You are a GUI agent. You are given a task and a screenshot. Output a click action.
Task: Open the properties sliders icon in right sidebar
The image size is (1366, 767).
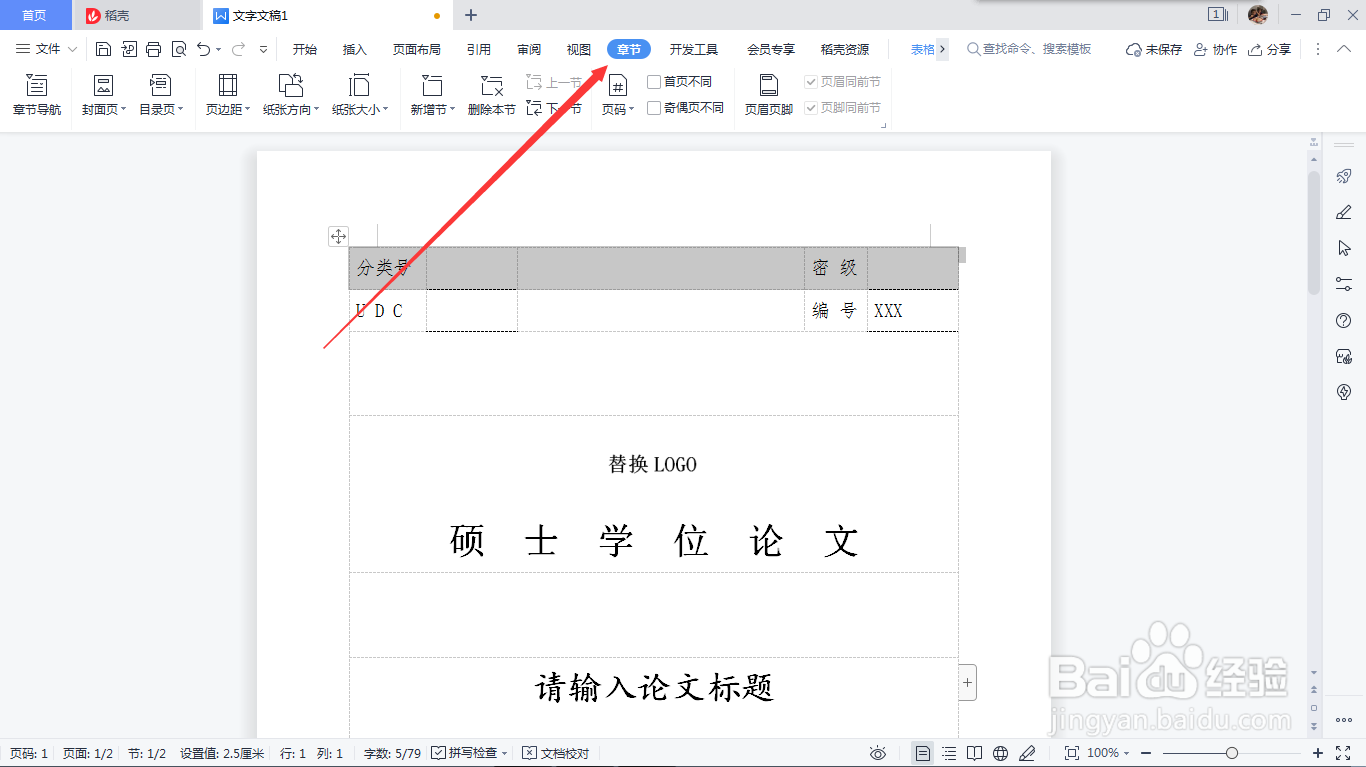(1344, 284)
